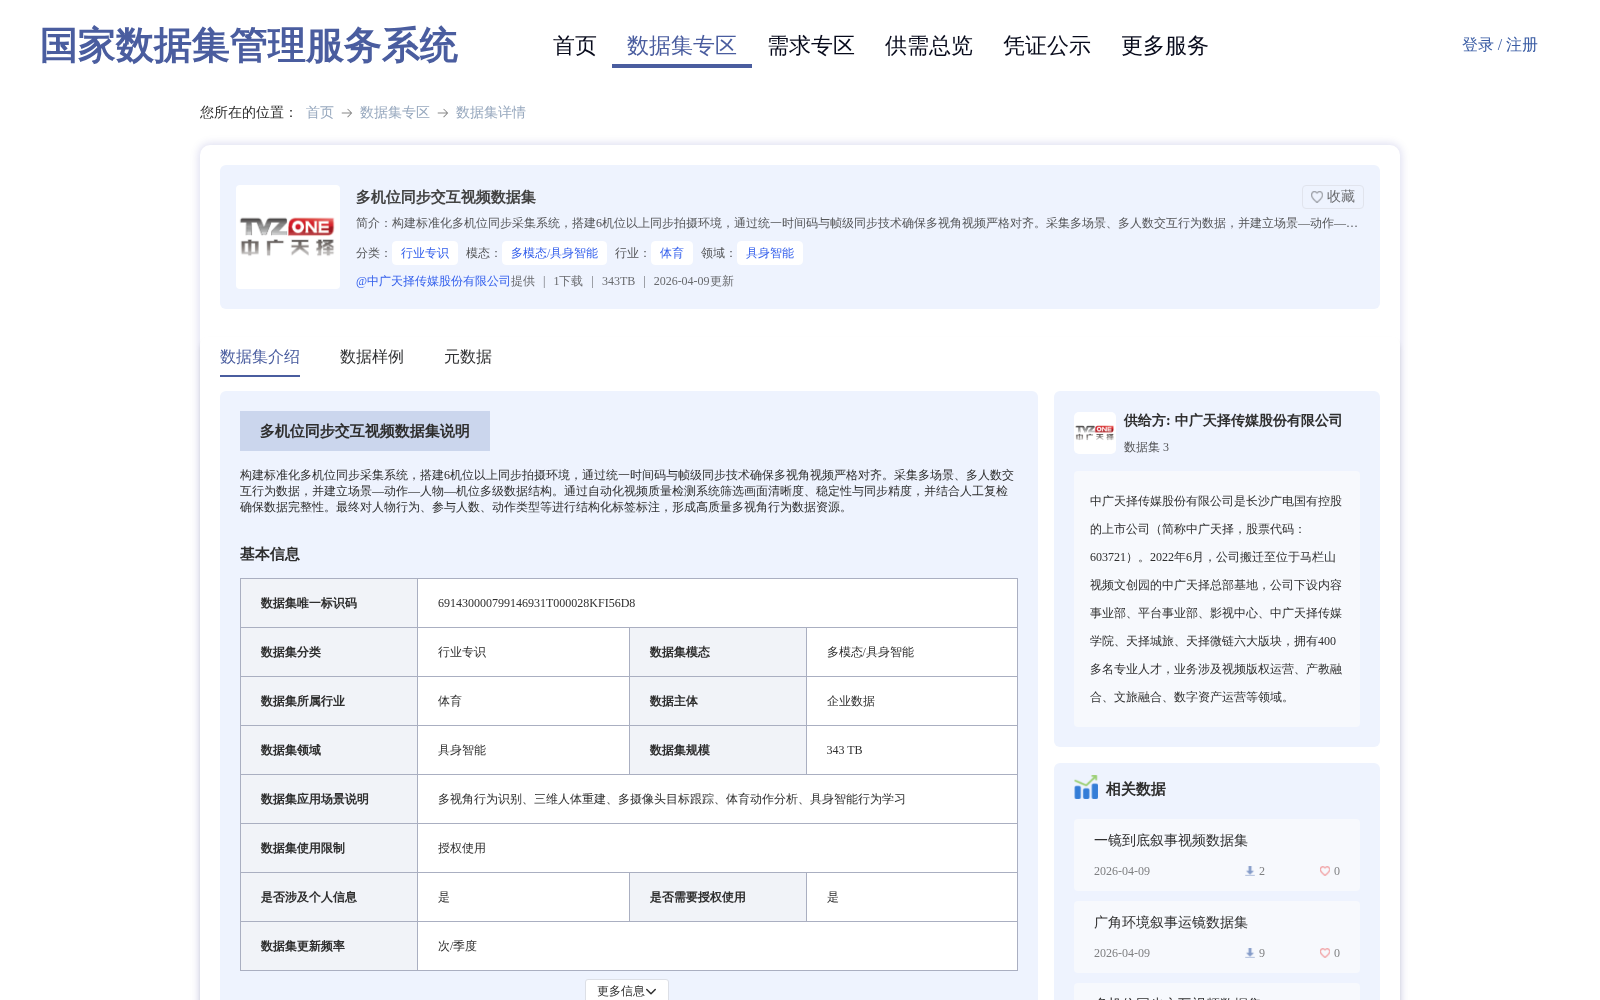The width and height of the screenshot is (1600, 1000).
Task: Click the 数据集应用场景说明 row label
Action: pyautogui.click(x=315, y=799)
